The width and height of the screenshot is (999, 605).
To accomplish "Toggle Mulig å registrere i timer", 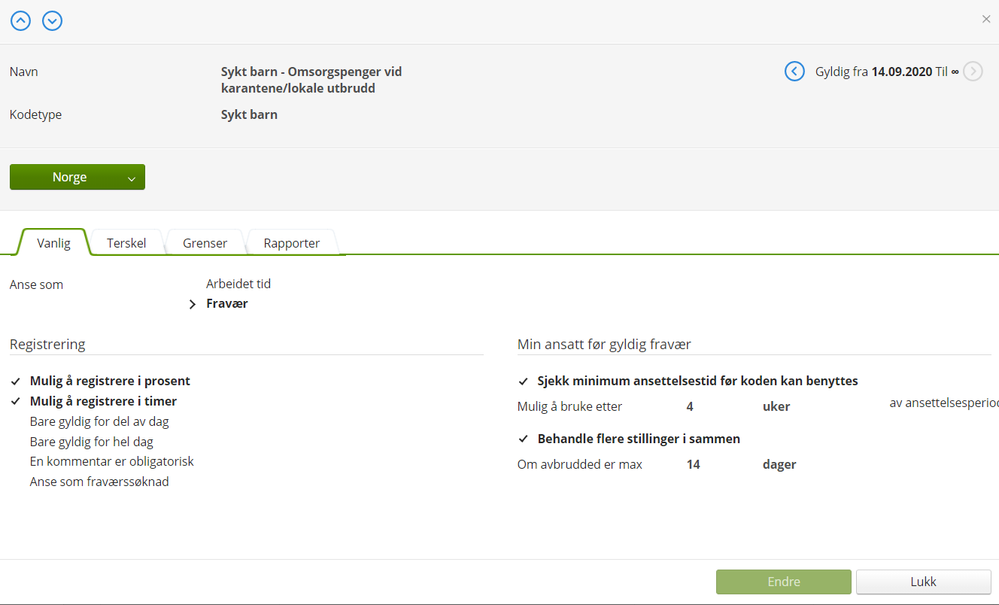I will (103, 401).
